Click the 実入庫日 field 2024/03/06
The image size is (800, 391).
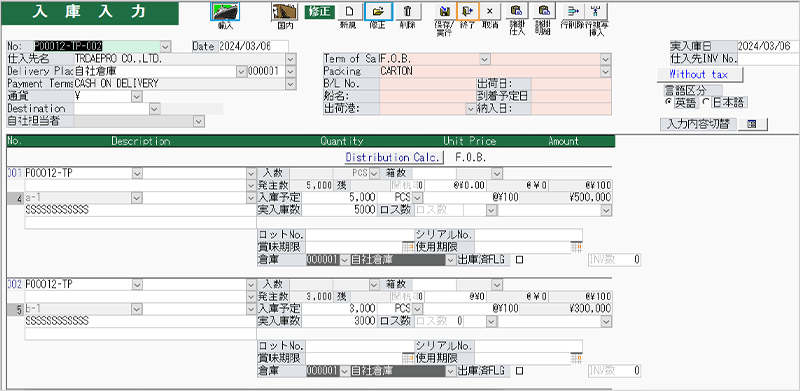pyautogui.click(x=768, y=46)
